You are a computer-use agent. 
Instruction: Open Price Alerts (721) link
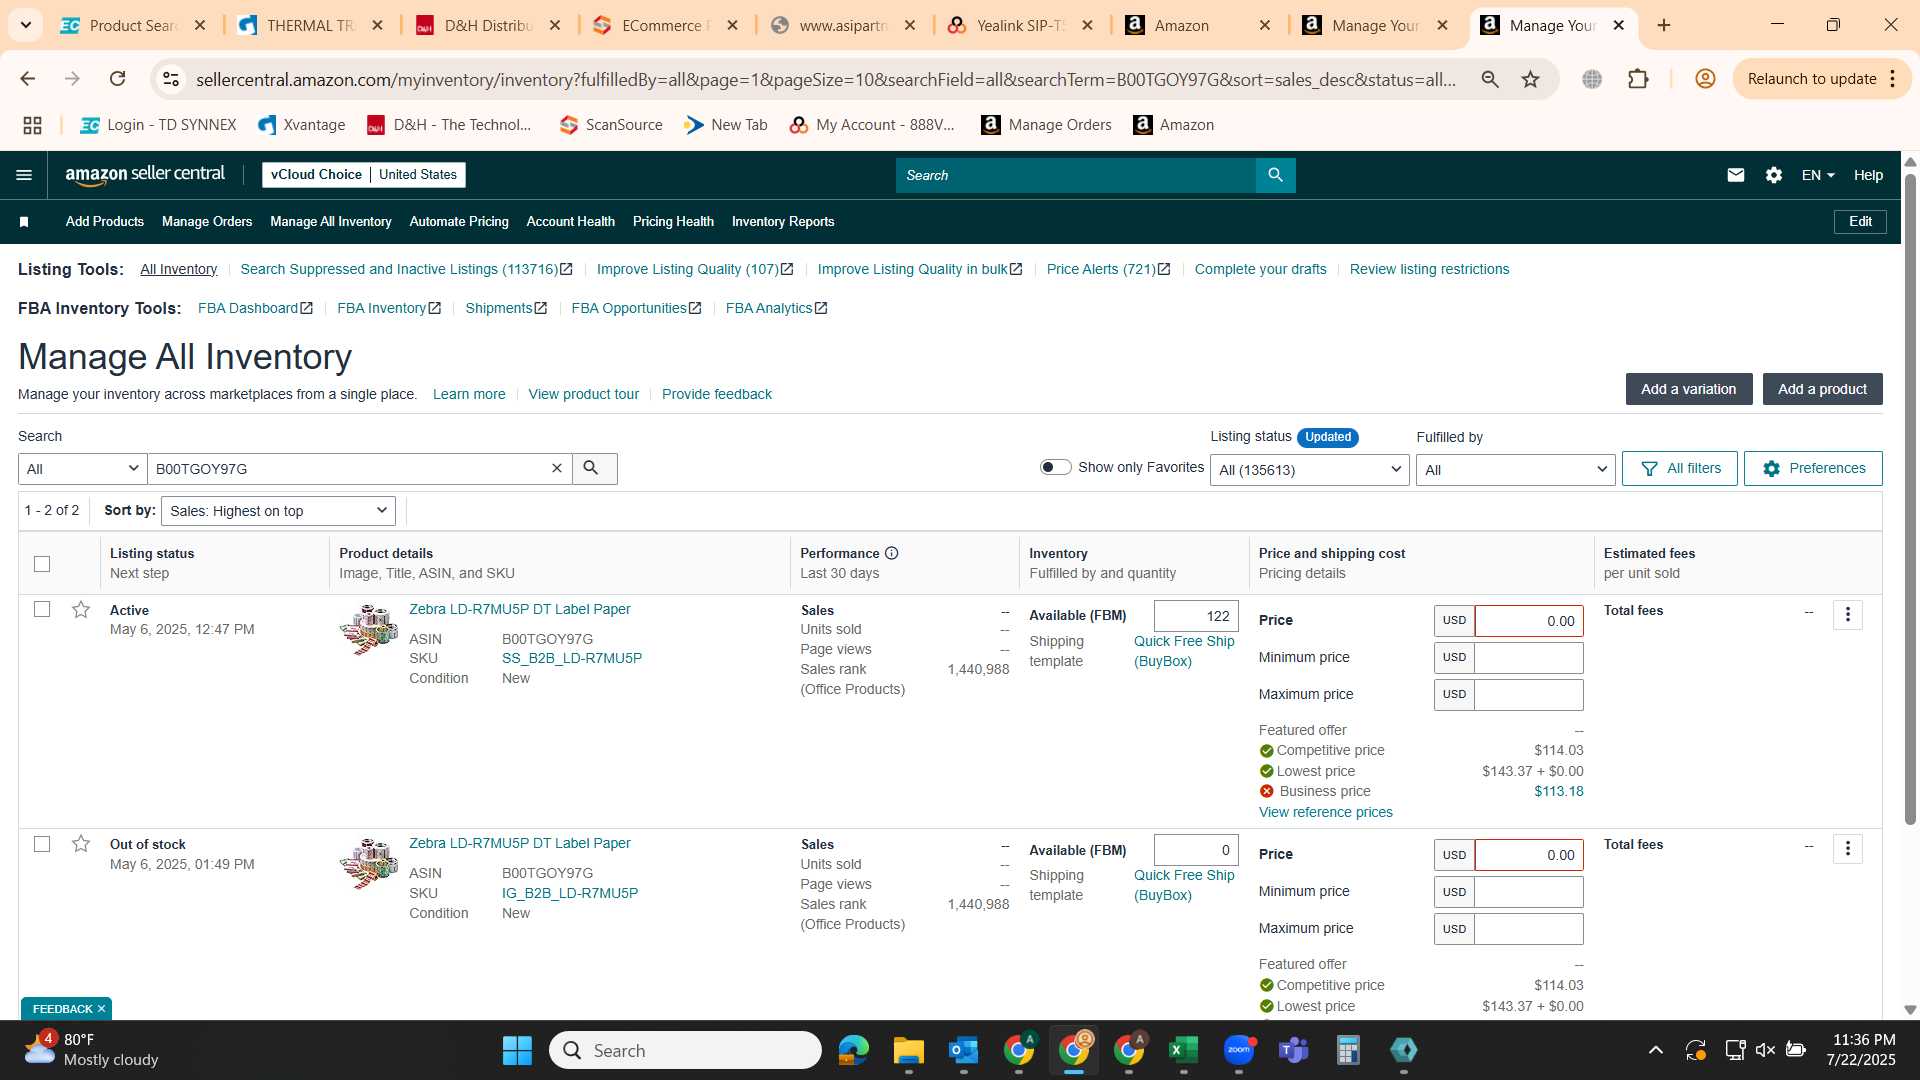[x=1108, y=269]
